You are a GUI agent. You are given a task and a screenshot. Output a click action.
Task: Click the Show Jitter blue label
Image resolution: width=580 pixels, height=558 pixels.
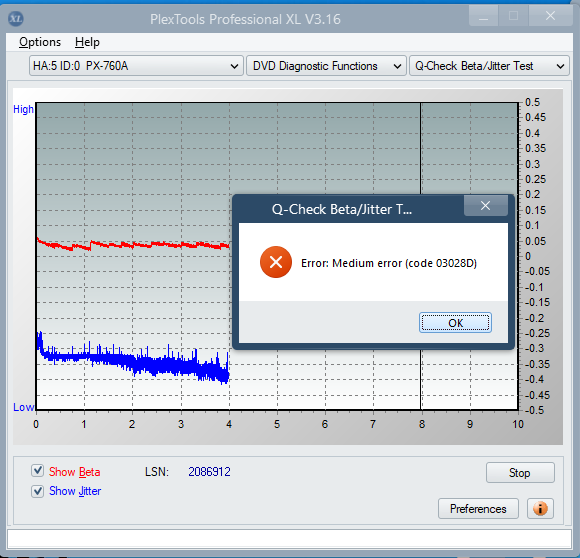tap(75, 491)
